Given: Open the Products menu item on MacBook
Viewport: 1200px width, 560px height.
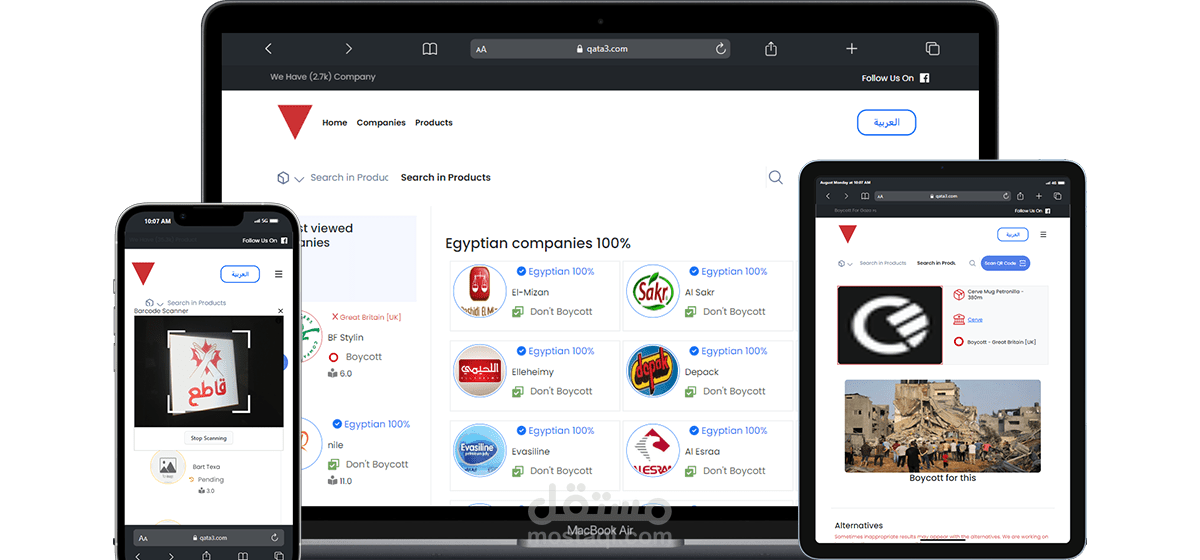Looking at the screenshot, I should pos(434,123).
